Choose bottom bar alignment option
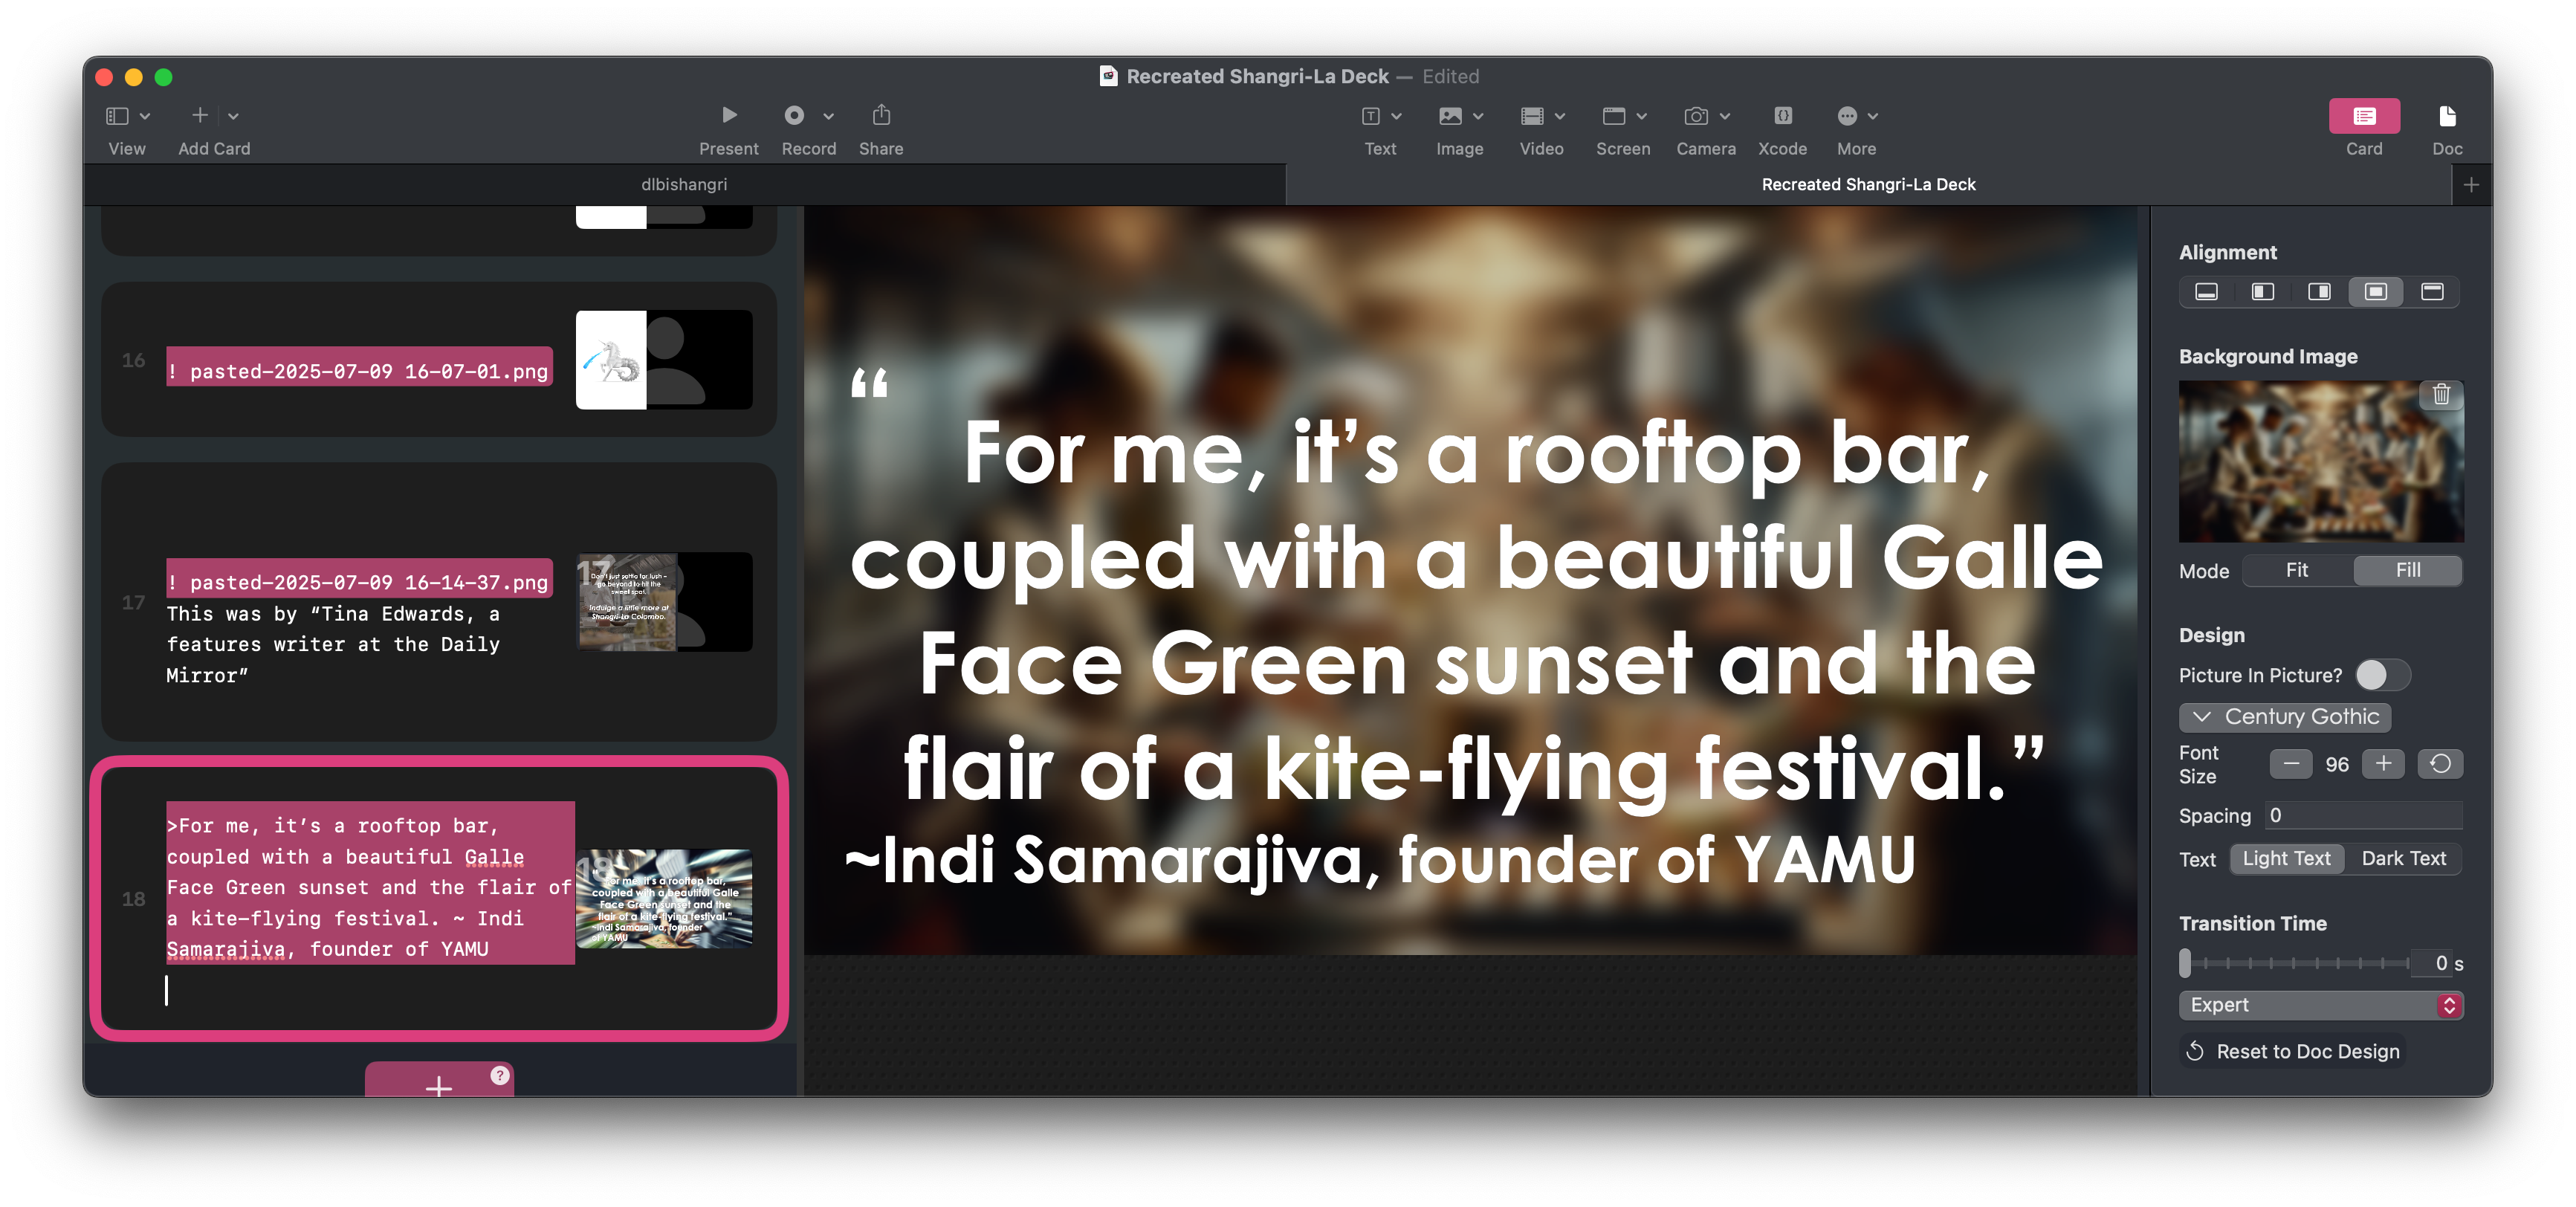 click(2207, 292)
